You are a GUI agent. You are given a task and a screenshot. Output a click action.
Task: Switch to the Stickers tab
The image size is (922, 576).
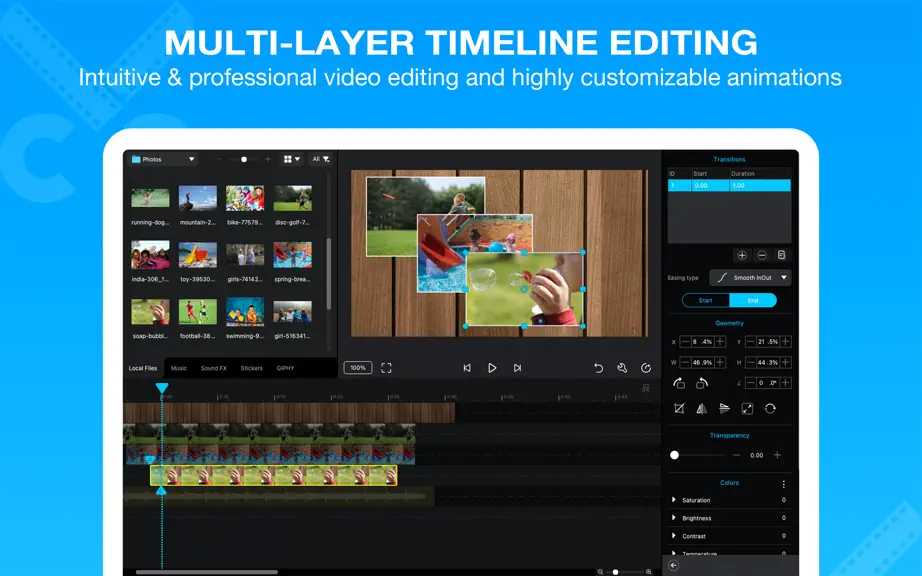tap(252, 369)
